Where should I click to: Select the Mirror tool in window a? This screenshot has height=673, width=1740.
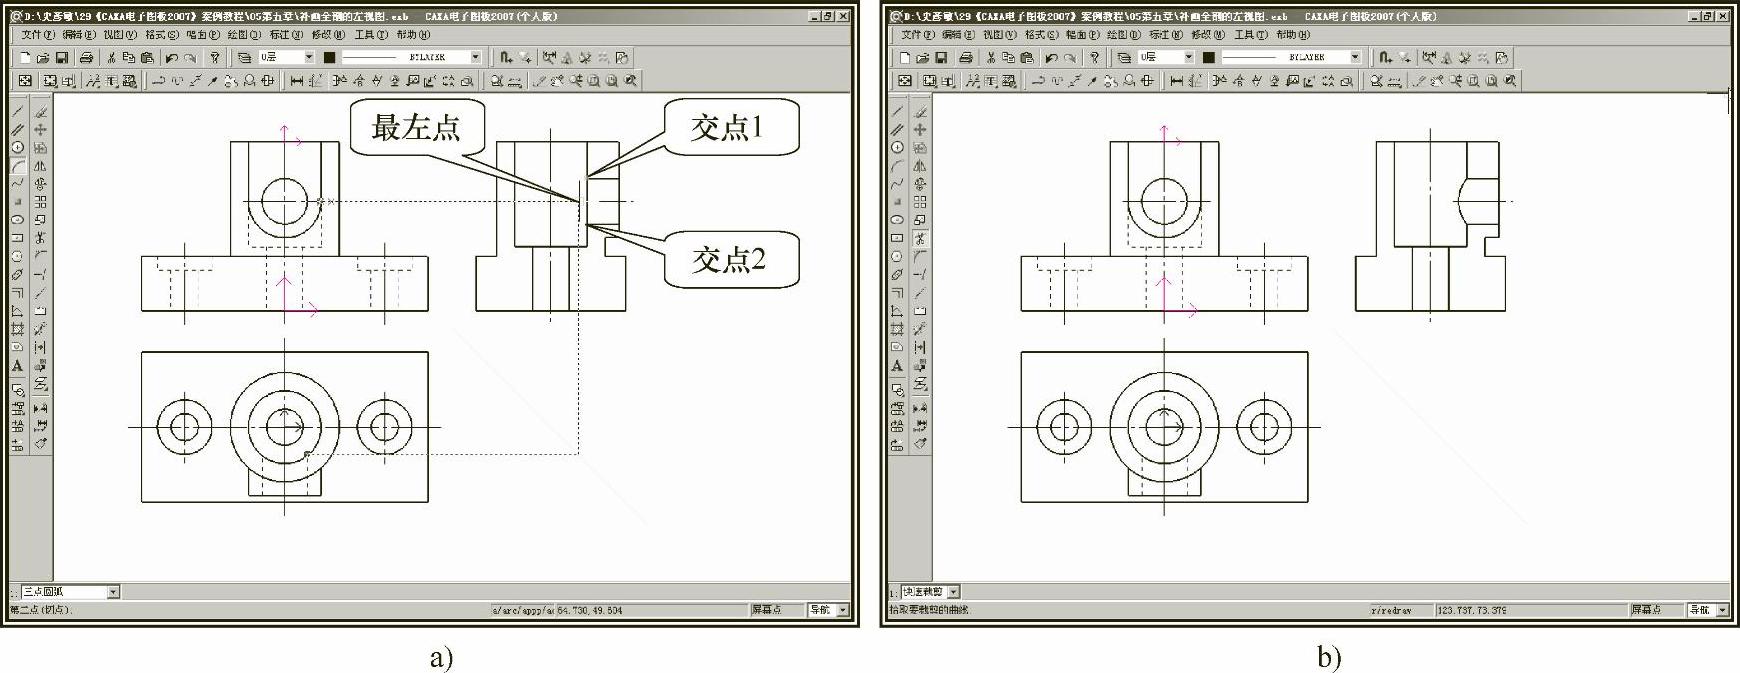40,166
